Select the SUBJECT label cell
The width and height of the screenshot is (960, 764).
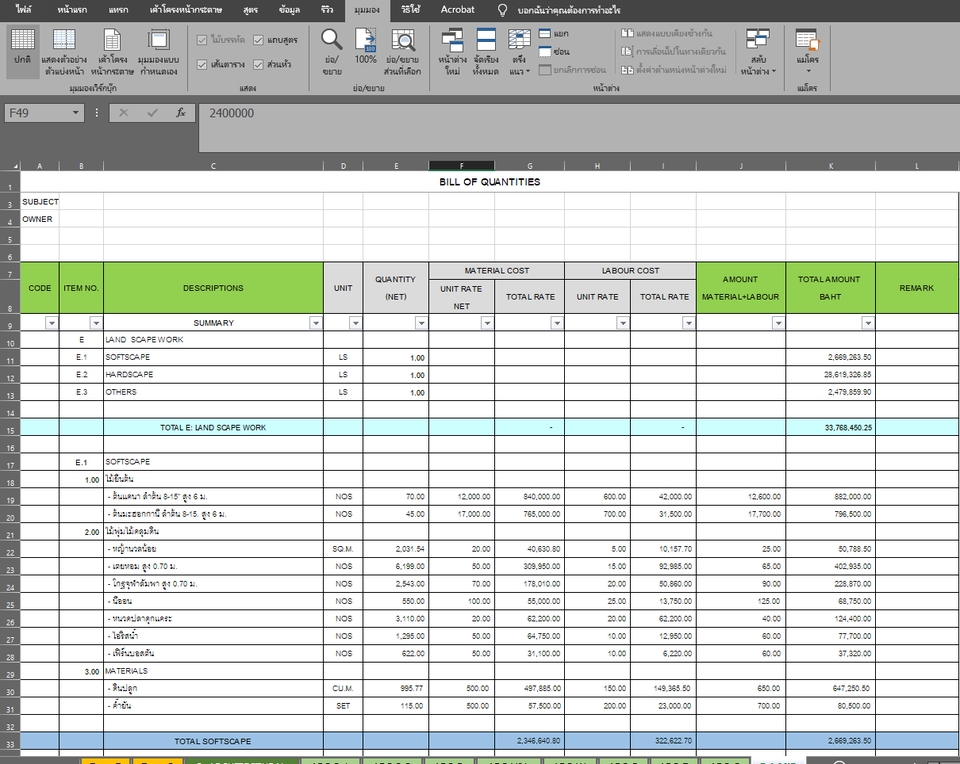point(40,201)
